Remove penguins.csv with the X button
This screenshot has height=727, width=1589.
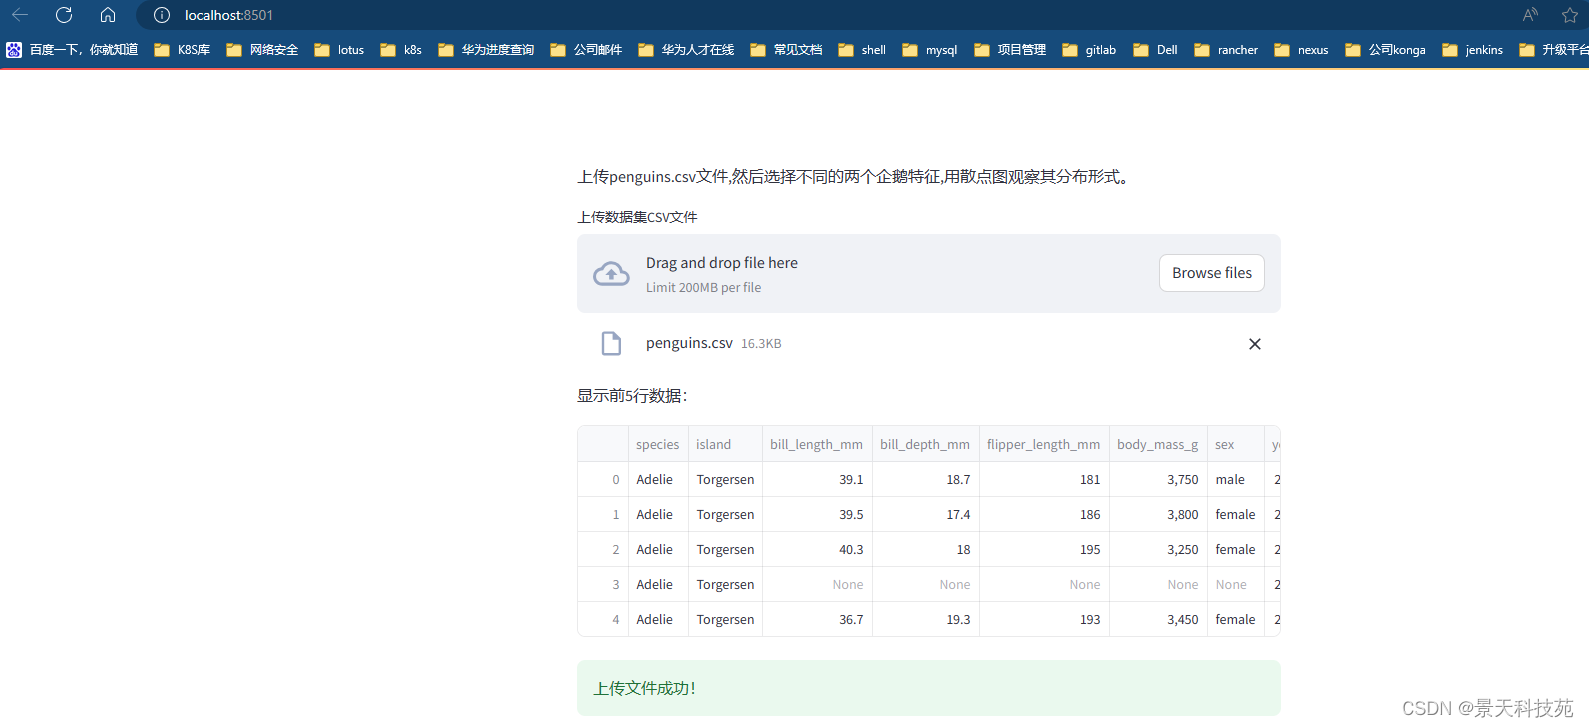(1254, 344)
